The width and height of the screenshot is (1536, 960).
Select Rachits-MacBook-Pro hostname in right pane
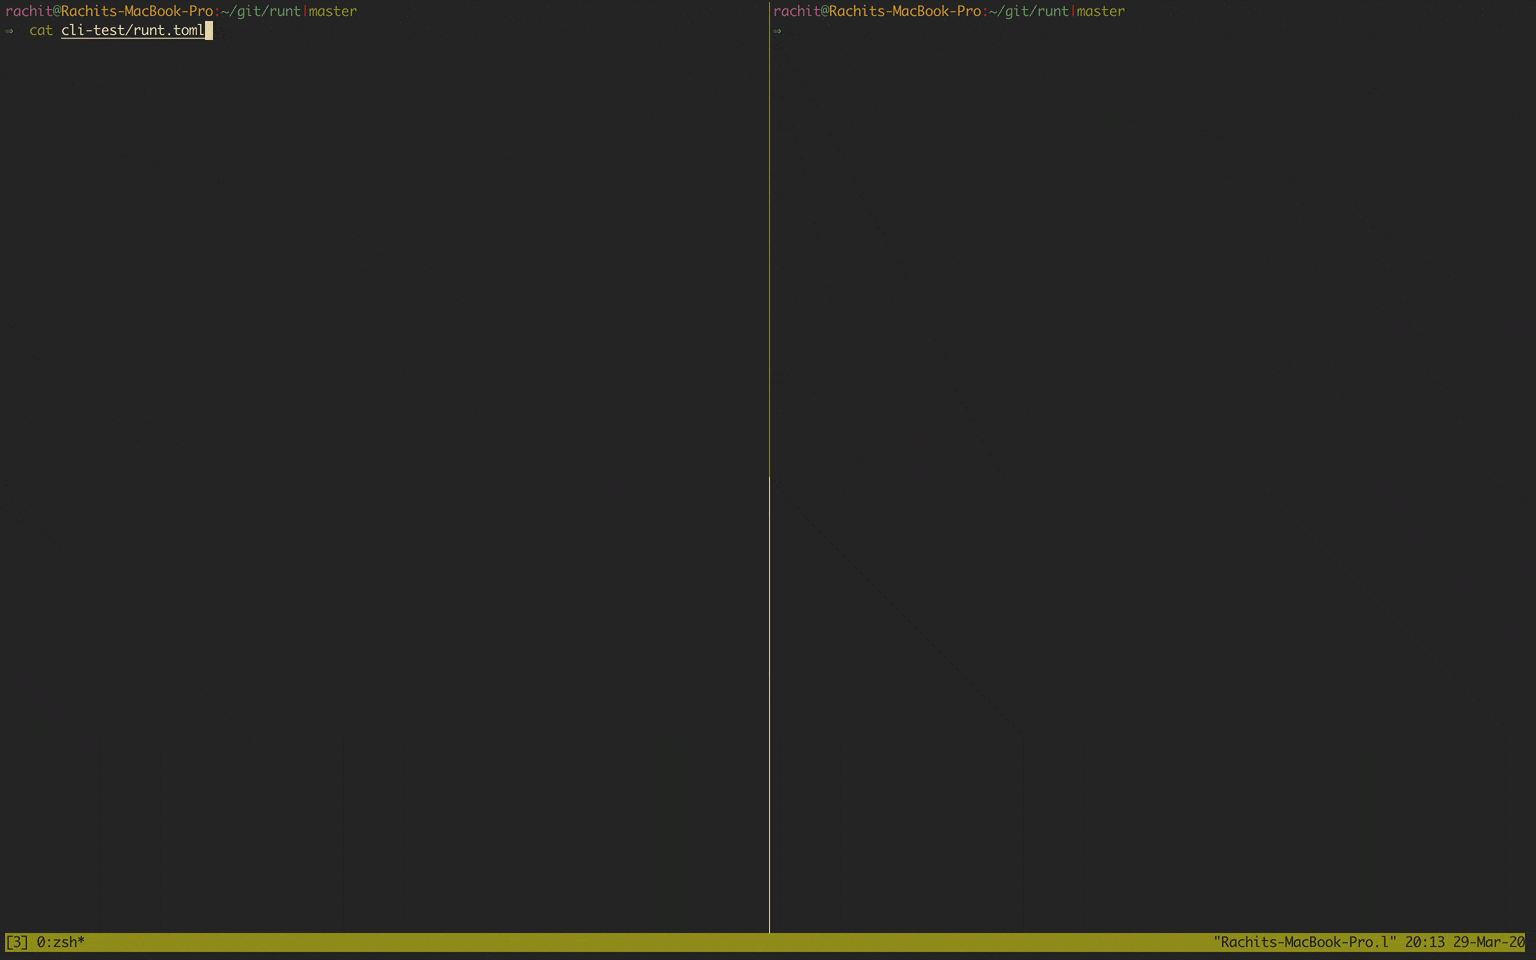pyautogui.click(x=905, y=11)
